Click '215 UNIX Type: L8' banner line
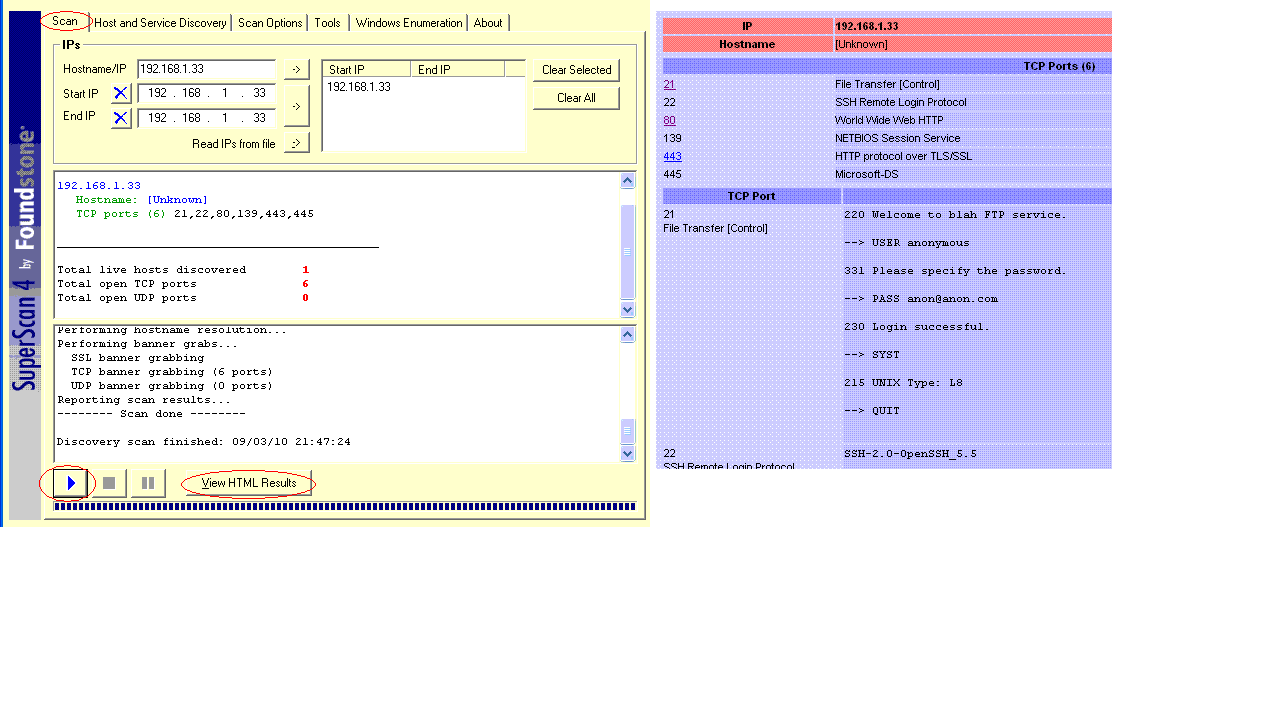 (903, 382)
